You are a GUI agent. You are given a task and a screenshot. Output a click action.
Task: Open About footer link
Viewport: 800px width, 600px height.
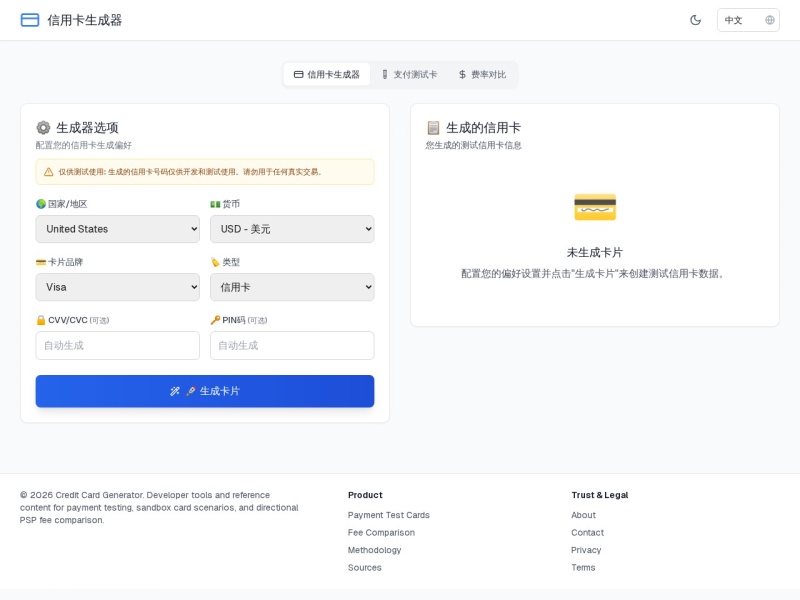tap(584, 515)
